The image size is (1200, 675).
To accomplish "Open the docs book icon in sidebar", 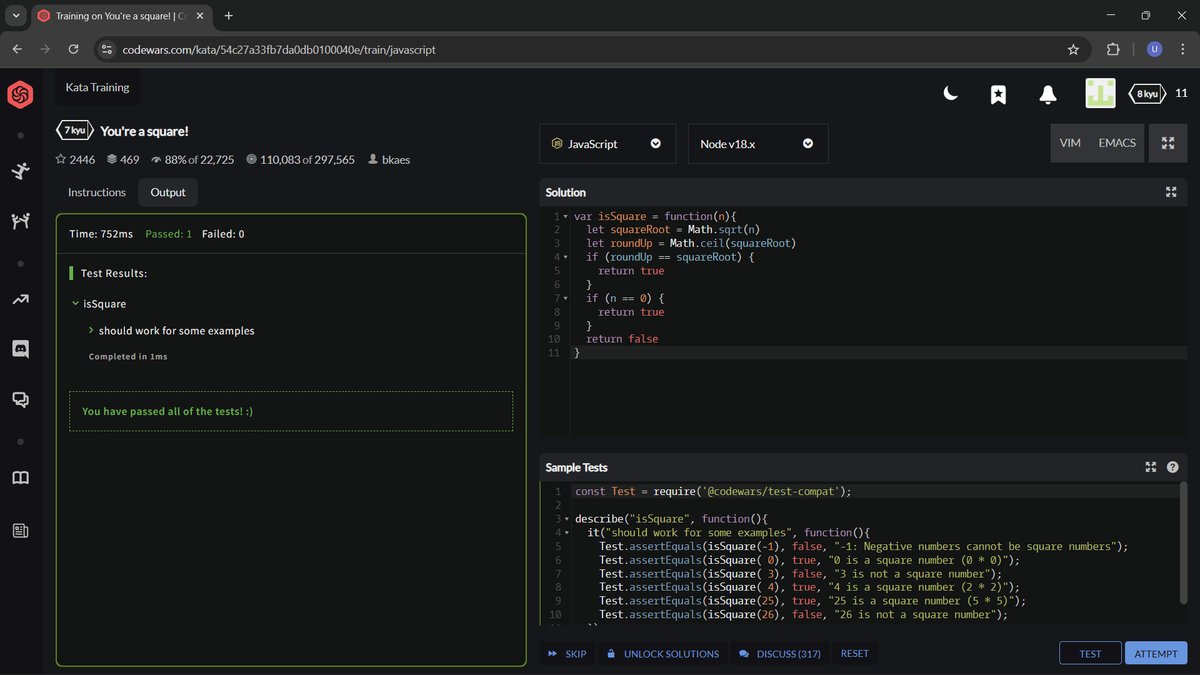I will (x=20, y=478).
